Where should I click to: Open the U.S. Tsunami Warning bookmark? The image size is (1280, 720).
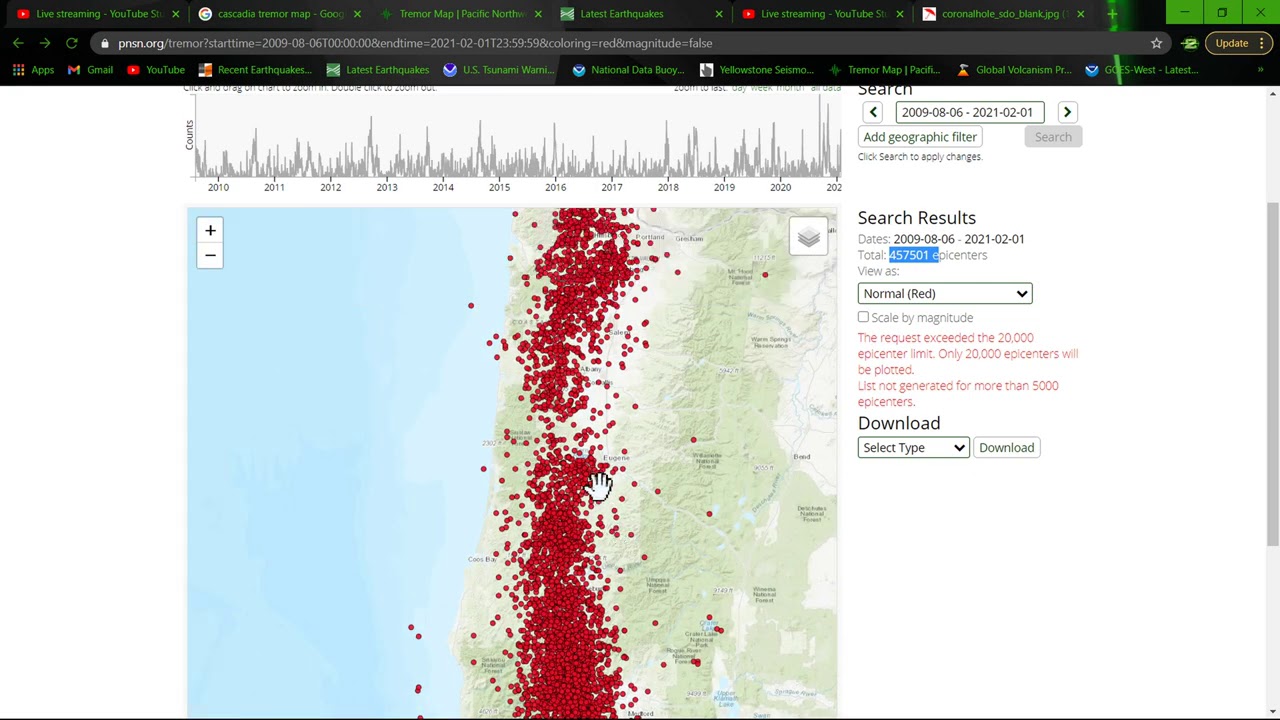pyautogui.click(x=497, y=70)
